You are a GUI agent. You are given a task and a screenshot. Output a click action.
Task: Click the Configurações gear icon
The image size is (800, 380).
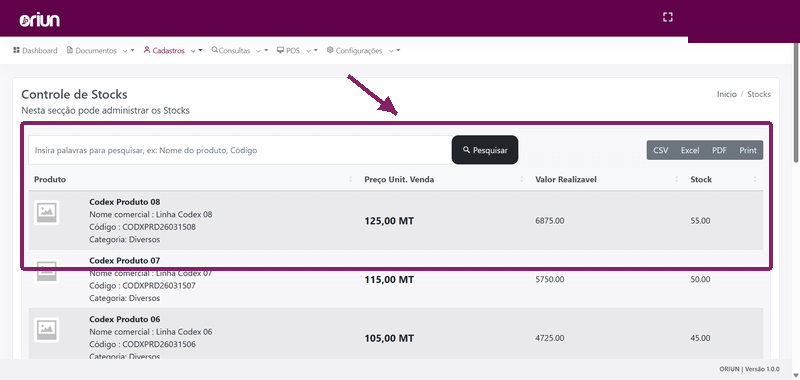point(330,50)
